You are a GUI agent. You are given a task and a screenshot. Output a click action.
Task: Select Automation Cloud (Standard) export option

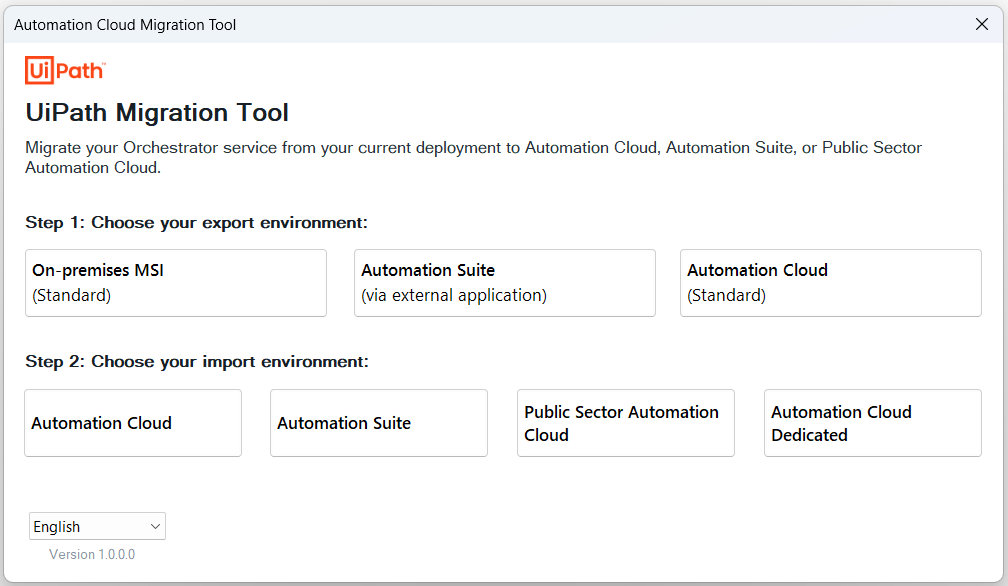click(x=830, y=283)
